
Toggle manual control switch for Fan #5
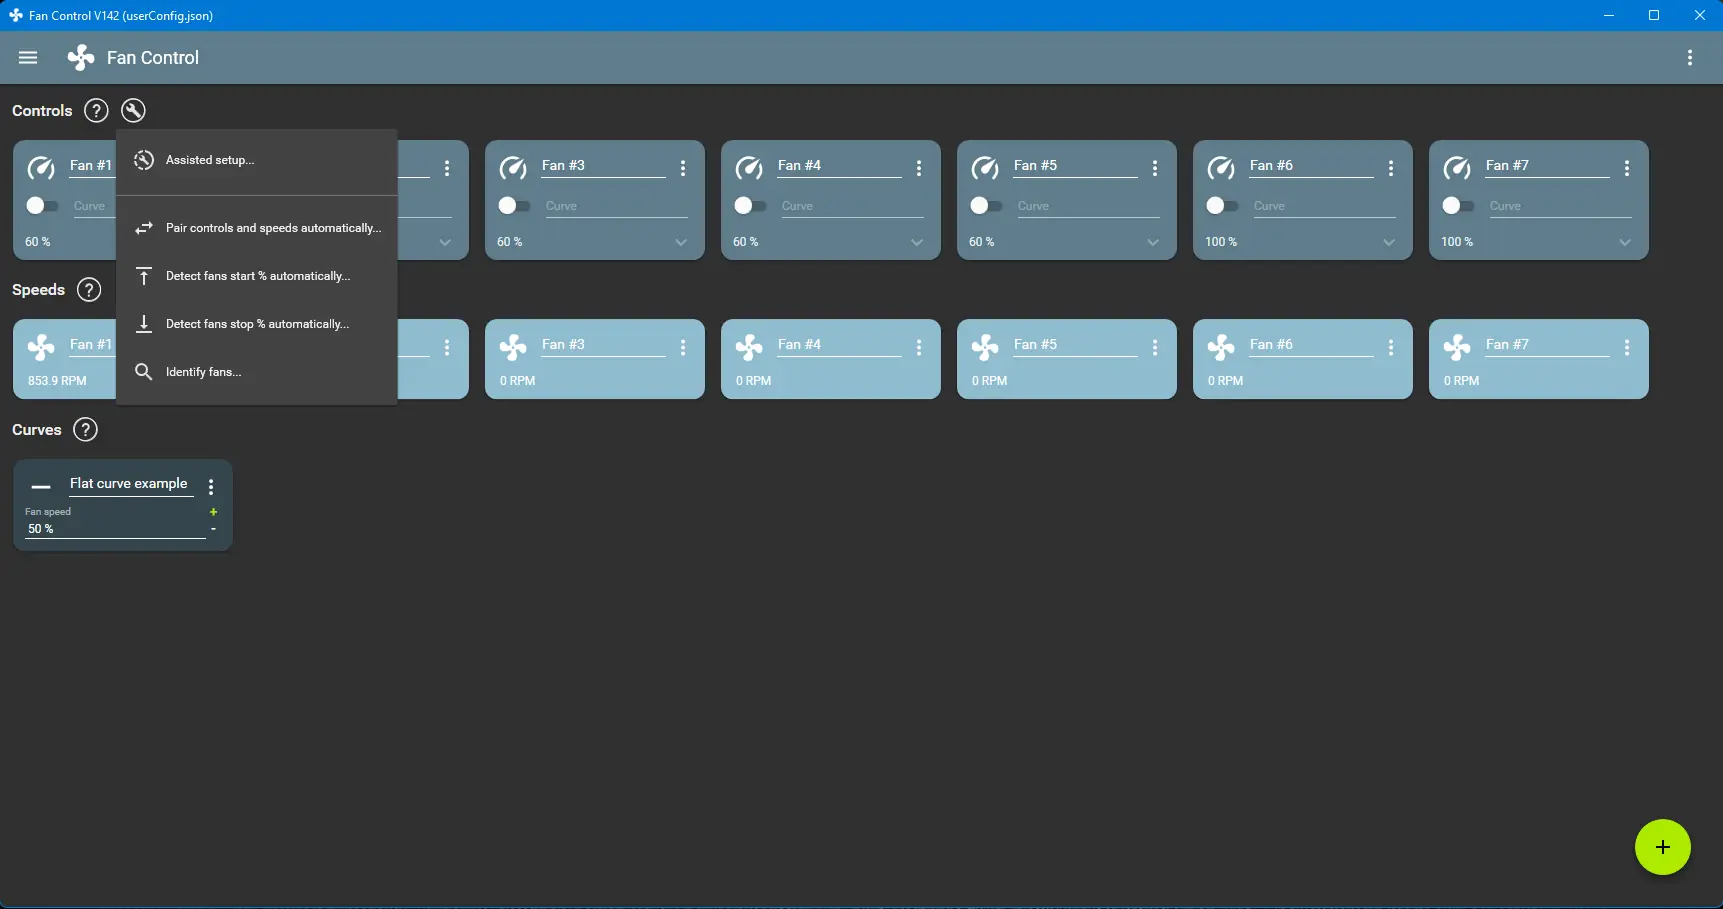tap(985, 205)
